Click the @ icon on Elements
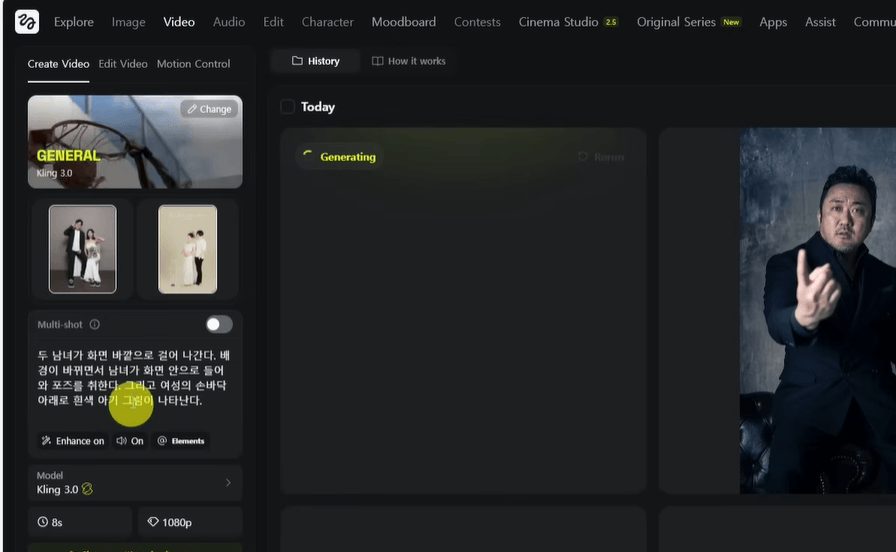896x552 pixels. 162,441
